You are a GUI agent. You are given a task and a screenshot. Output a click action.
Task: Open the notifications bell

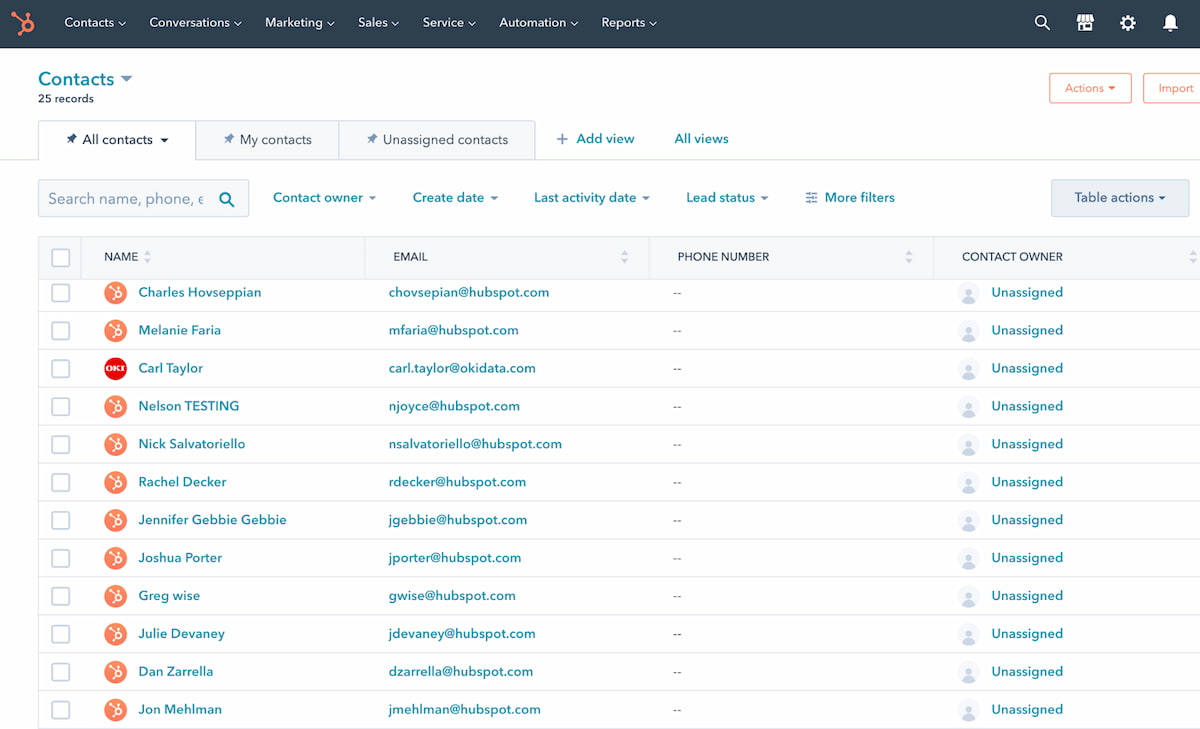point(1170,23)
